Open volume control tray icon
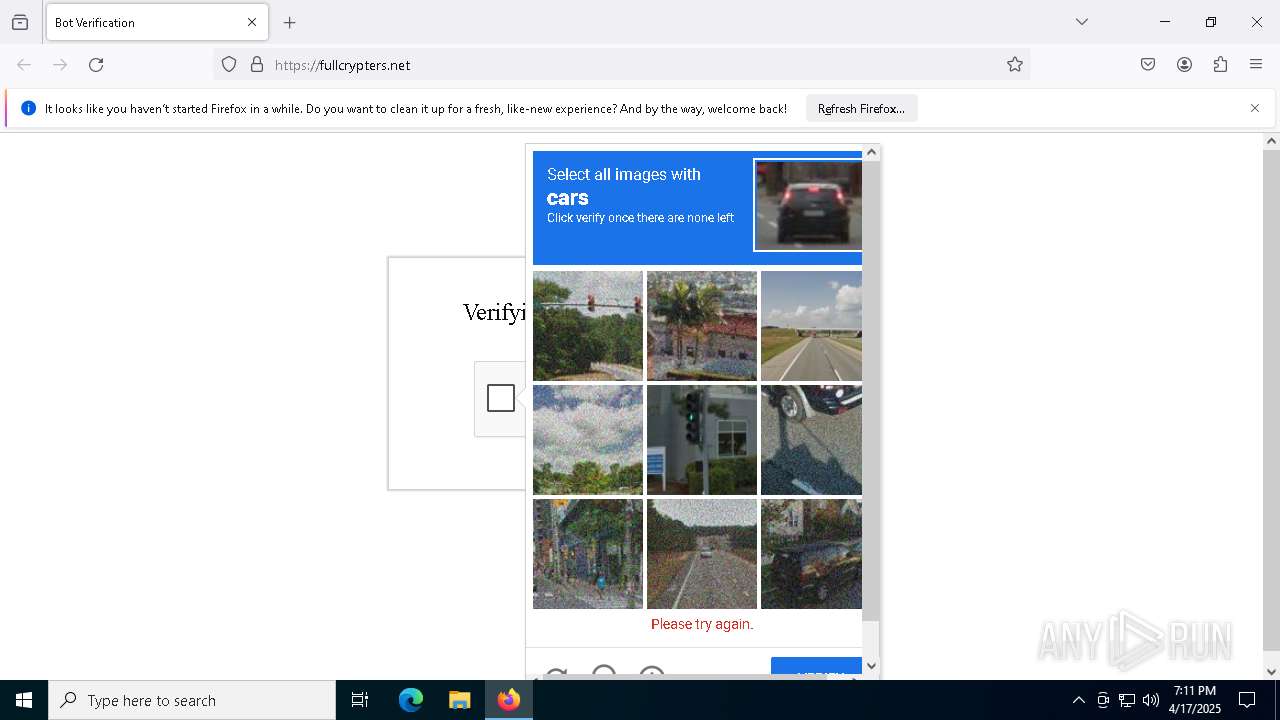 [x=1151, y=700]
